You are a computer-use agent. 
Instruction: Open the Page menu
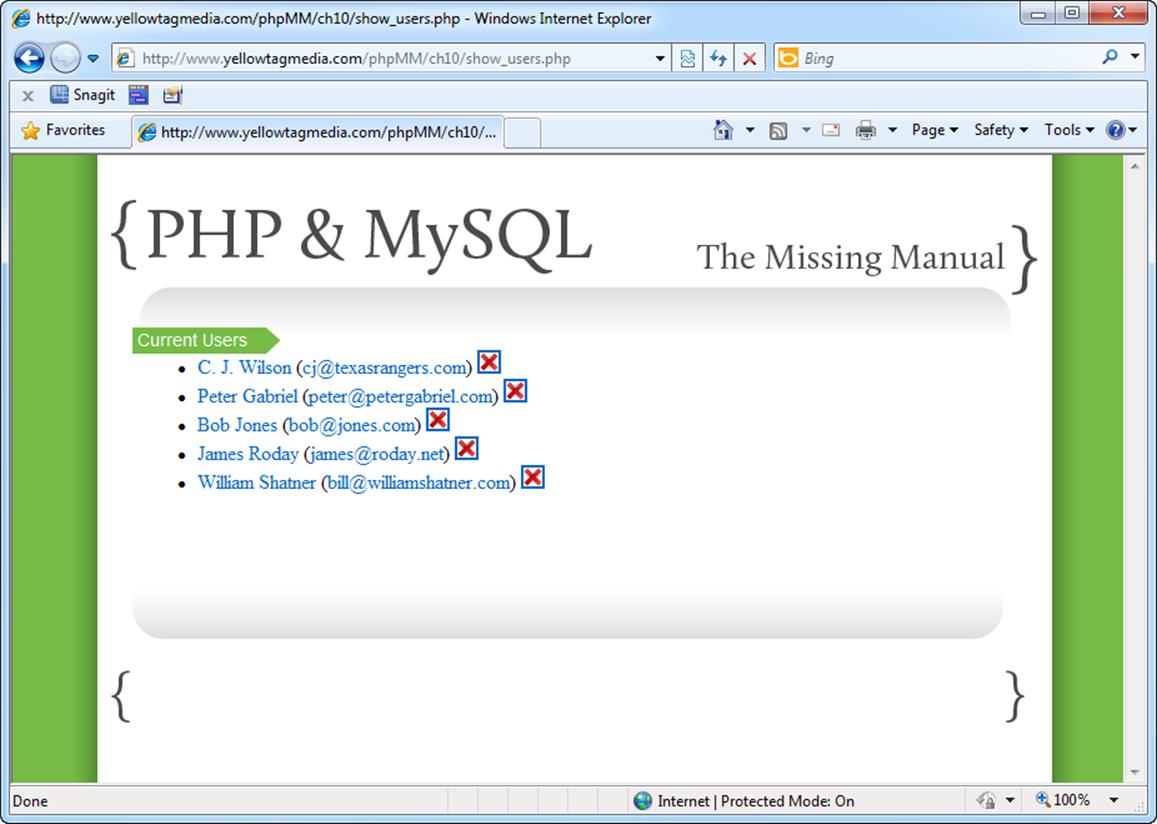coord(934,130)
